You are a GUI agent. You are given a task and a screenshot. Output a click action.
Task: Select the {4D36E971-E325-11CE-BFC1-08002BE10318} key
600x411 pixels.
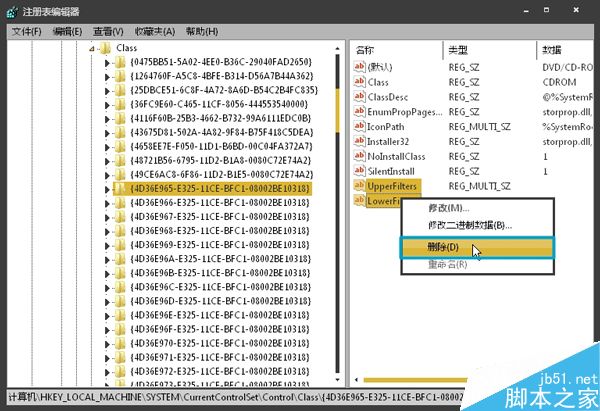[x=220, y=358]
